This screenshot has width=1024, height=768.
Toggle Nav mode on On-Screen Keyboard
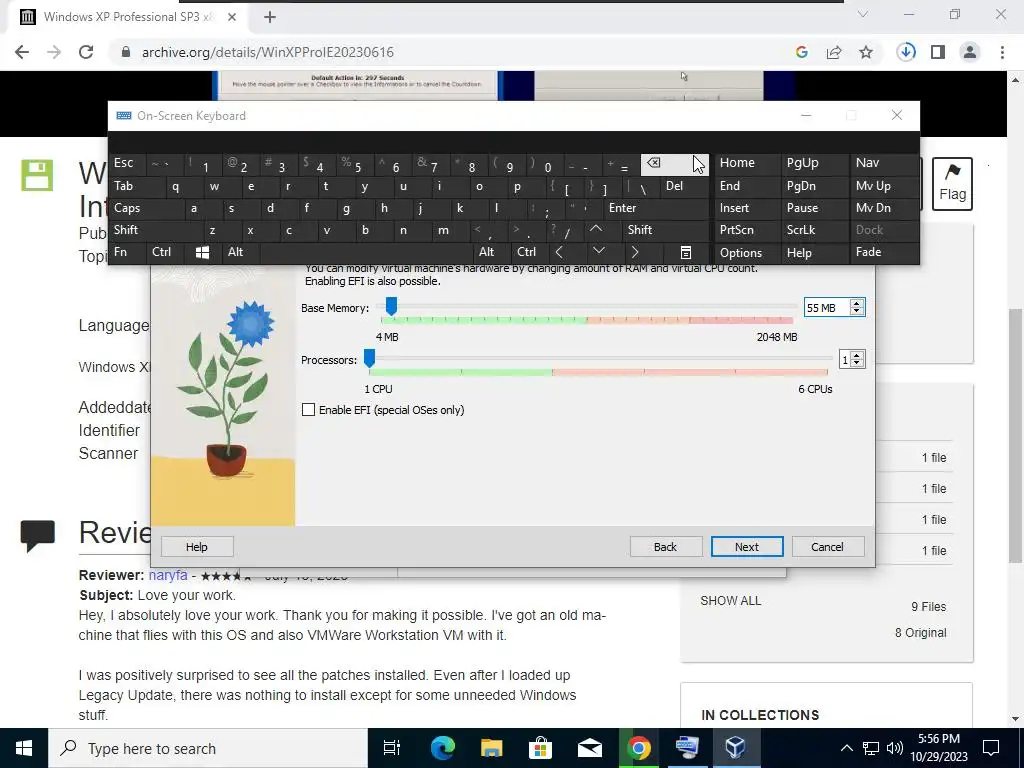tap(884, 163)
